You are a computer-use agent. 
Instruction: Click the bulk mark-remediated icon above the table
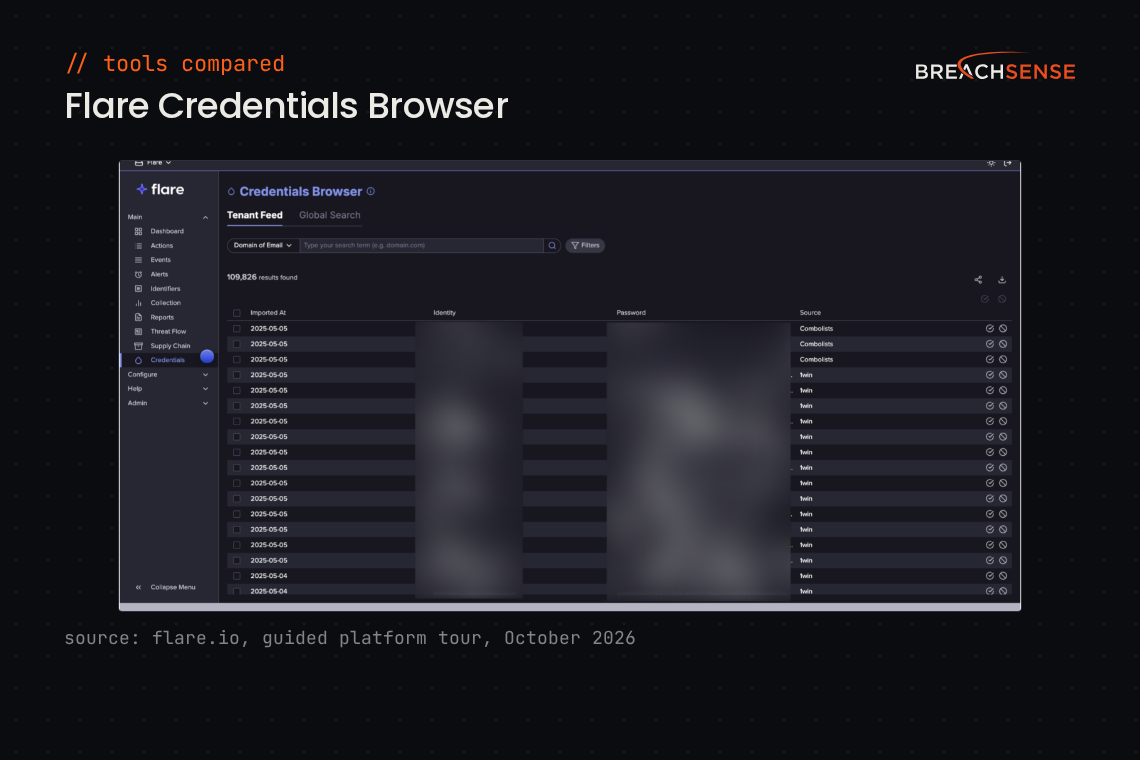click(x=984, y=299)
